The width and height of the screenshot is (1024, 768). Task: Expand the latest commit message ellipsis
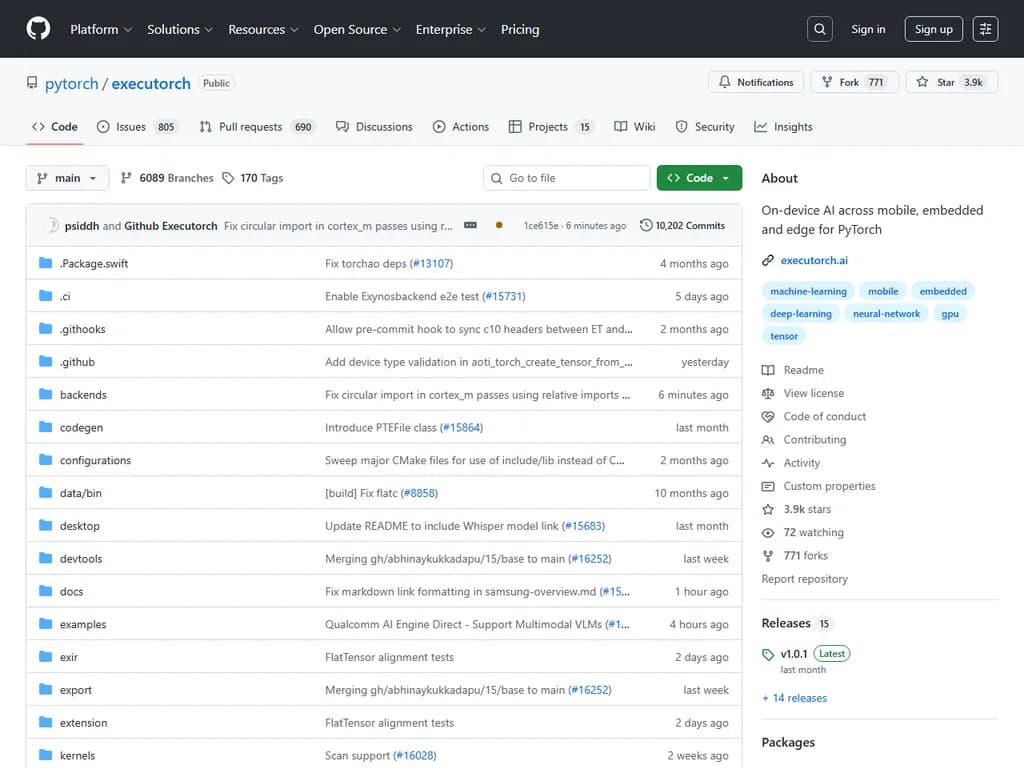(x=469, y=225)
